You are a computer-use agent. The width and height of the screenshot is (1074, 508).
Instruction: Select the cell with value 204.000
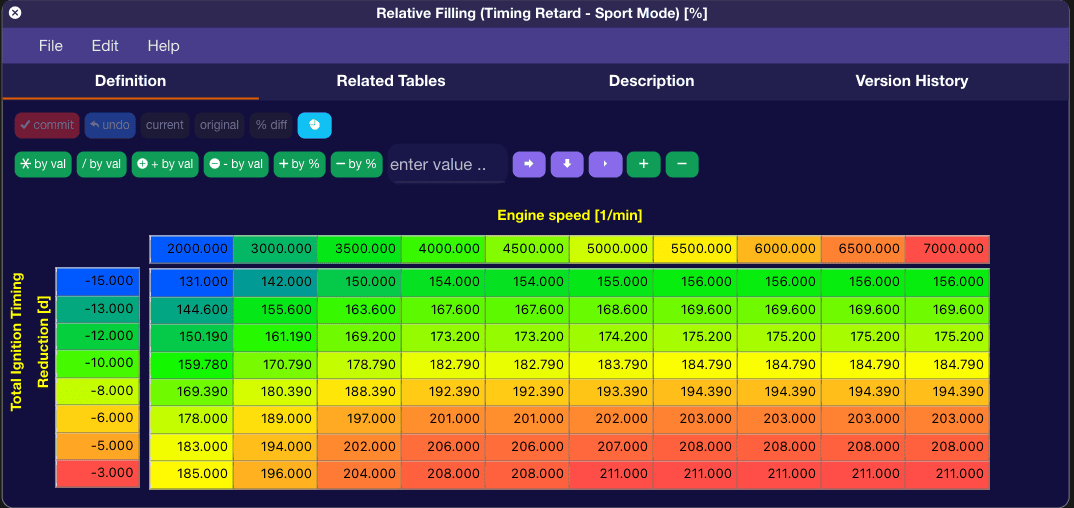[360, 474]
